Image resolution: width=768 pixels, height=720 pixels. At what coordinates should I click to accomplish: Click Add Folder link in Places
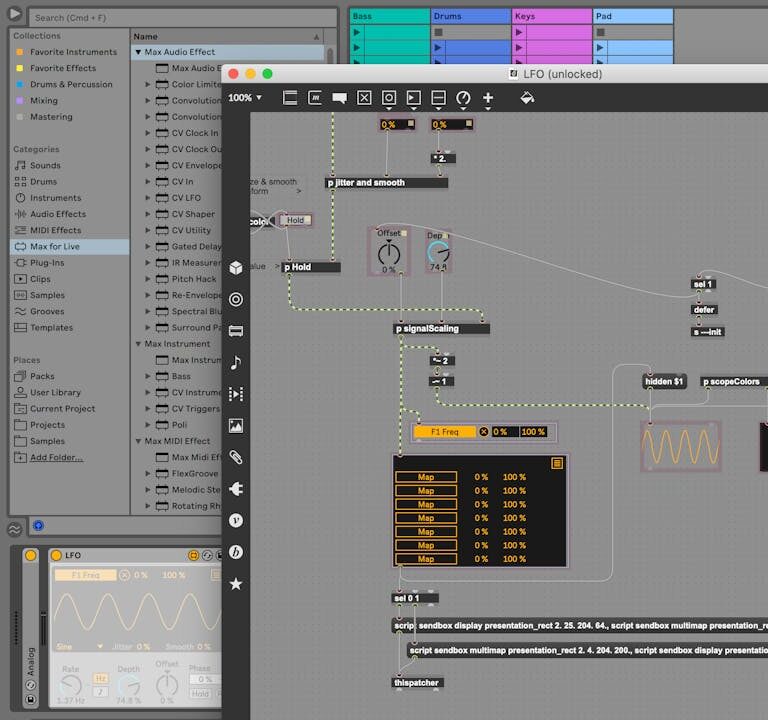56,457
